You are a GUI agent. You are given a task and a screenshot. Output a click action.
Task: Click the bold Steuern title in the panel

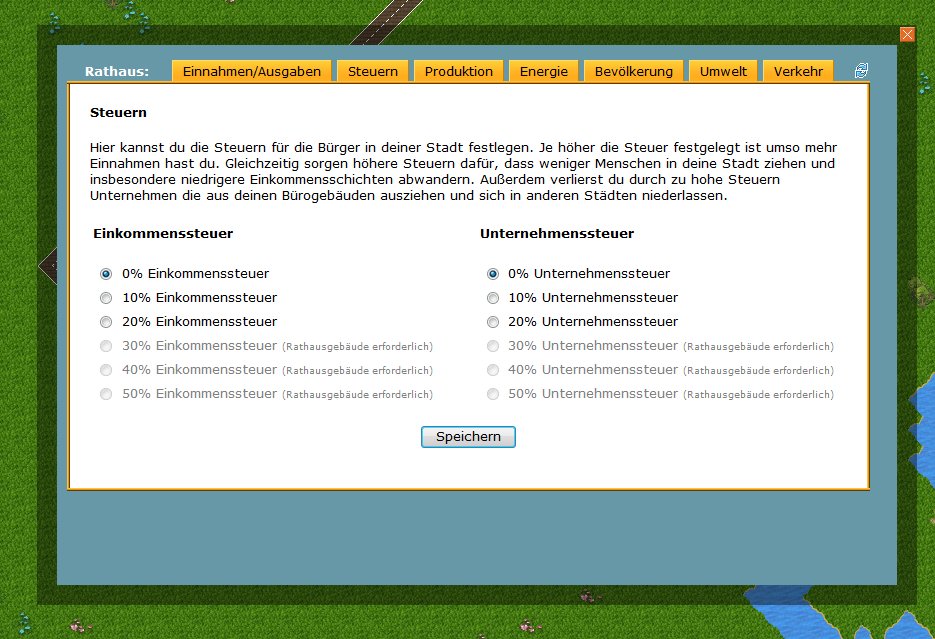(118, 113)
